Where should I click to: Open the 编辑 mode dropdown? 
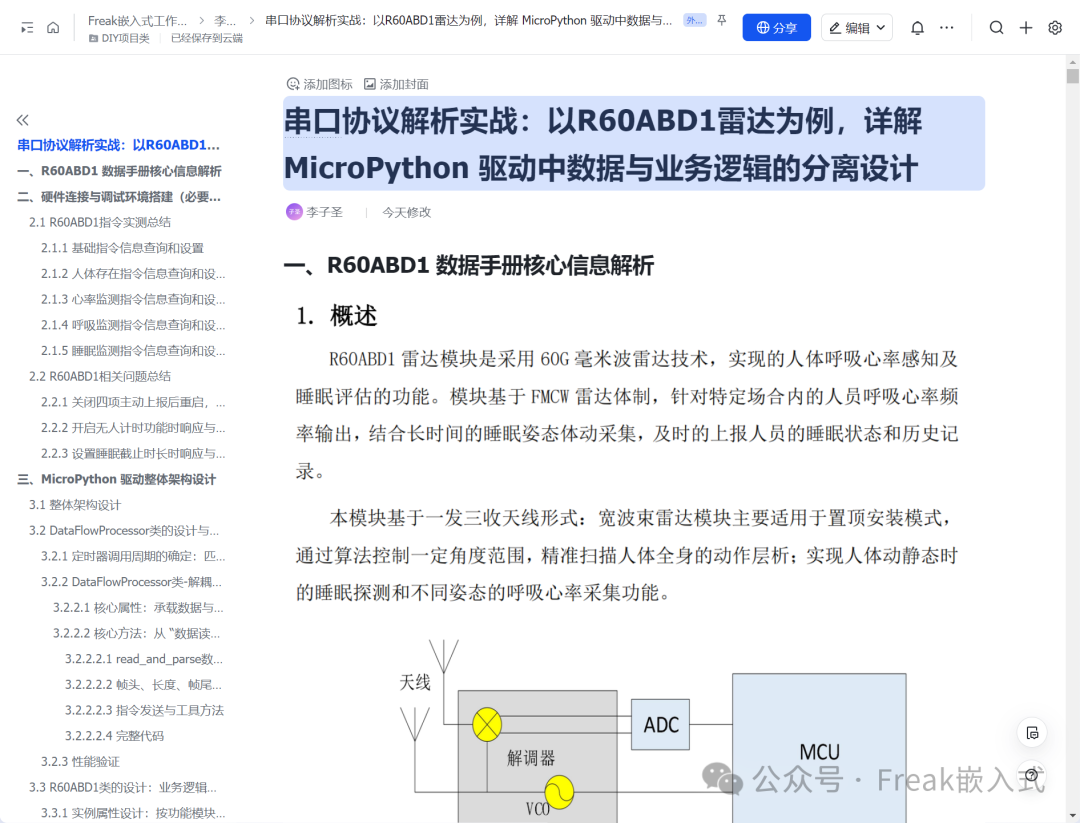coord(856,28)
